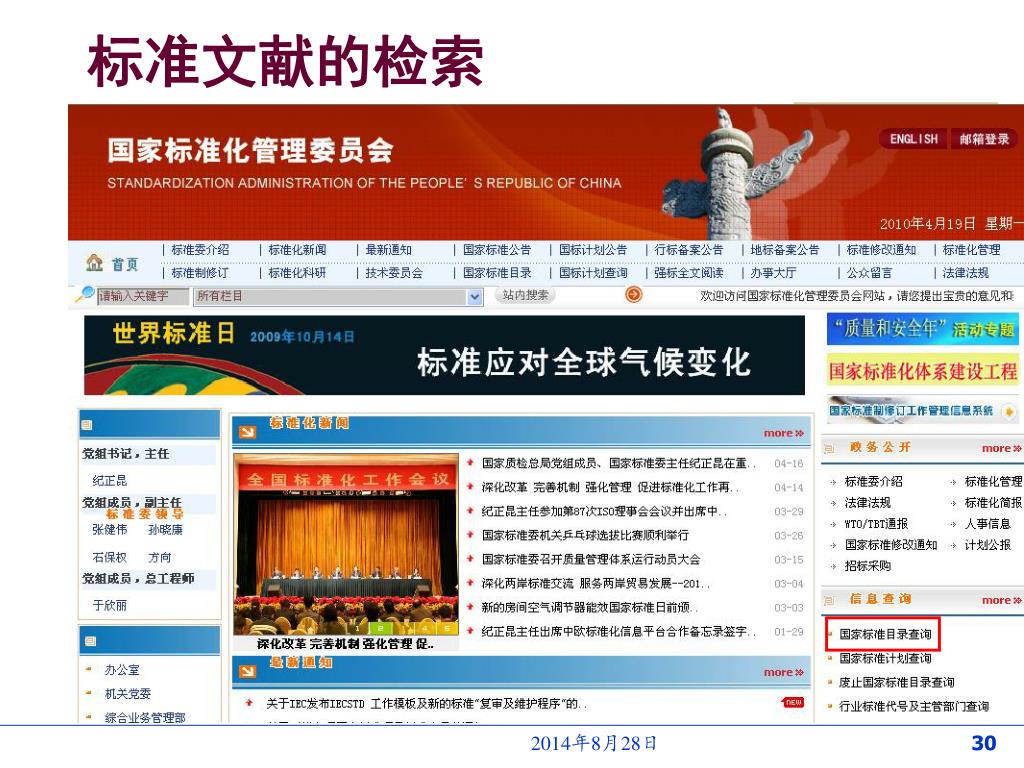Open 国家标准公告 menu item
Image resolution: width=1024 pixels, height=768 pixels.
pyautogui.click(x=497, y=249)
